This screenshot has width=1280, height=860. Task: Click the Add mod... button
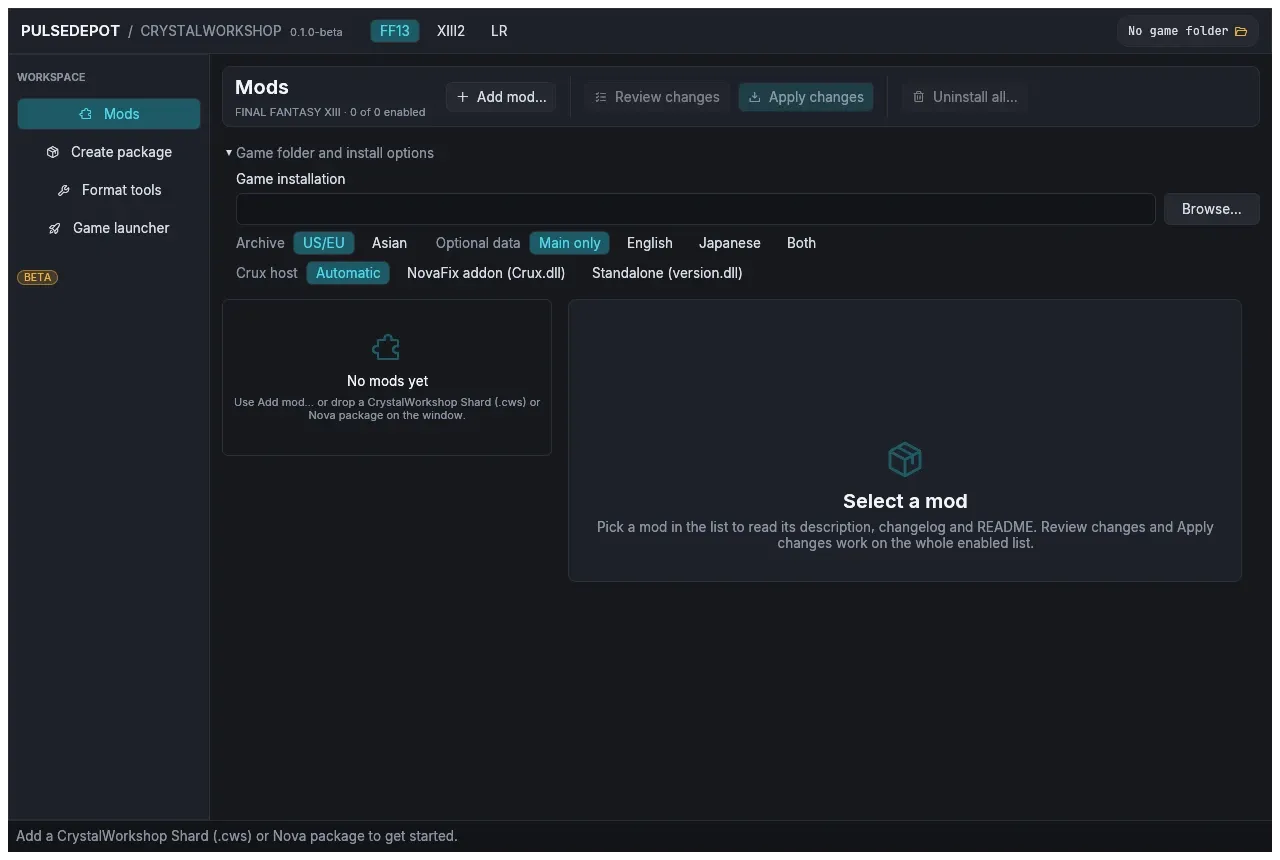tap(501, 97)
